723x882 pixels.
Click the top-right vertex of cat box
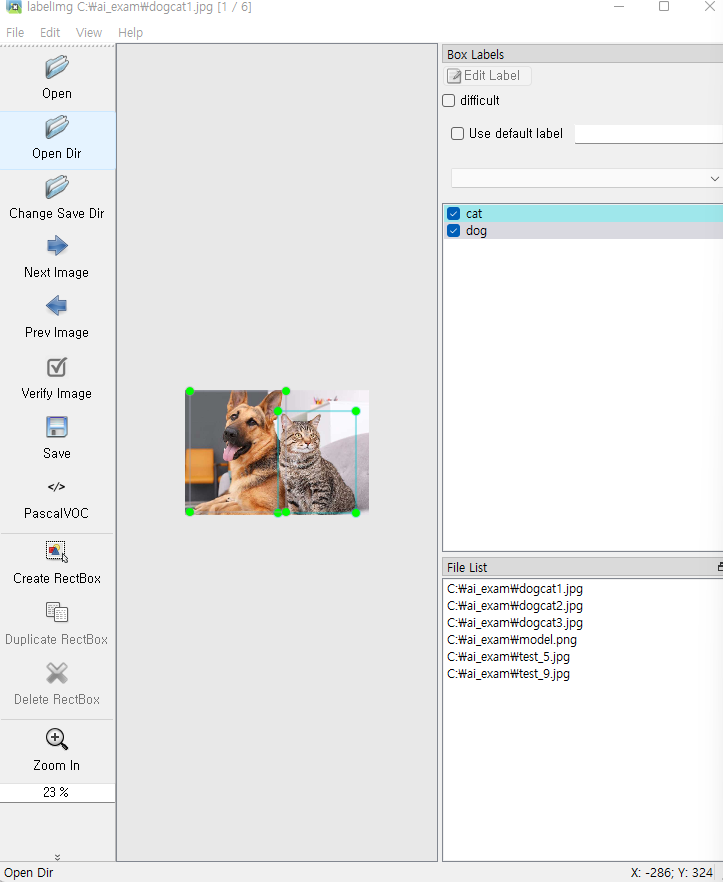pyautogui.click(x=356, y=411)
